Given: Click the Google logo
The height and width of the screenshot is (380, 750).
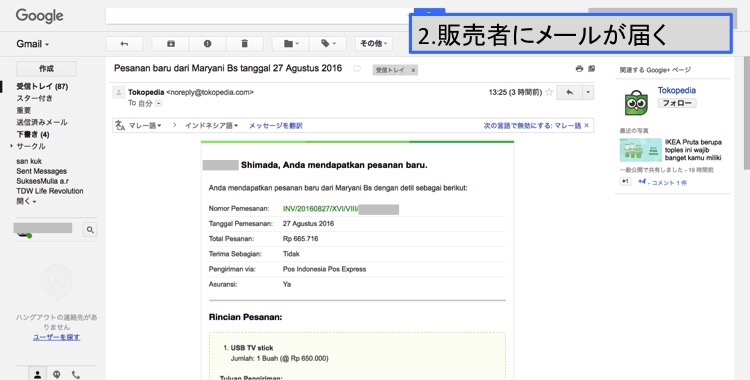Looking at the screenshot, I should point(39,16).
